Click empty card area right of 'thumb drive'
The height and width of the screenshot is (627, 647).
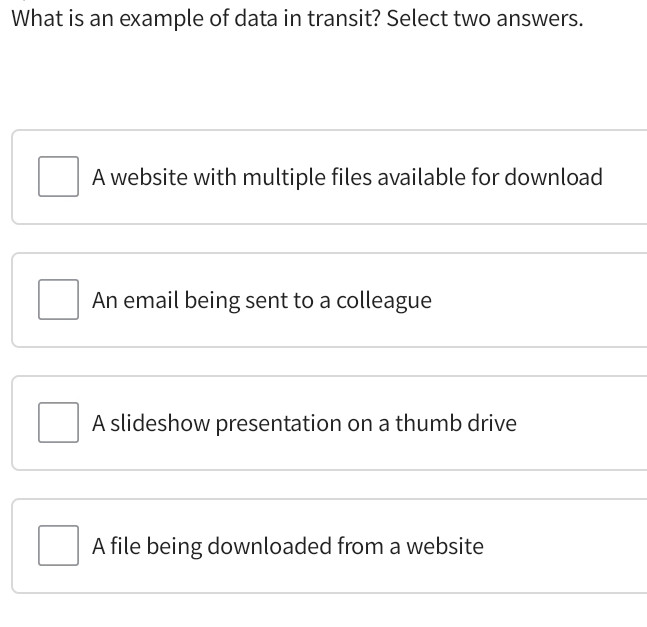coord(580,424)
